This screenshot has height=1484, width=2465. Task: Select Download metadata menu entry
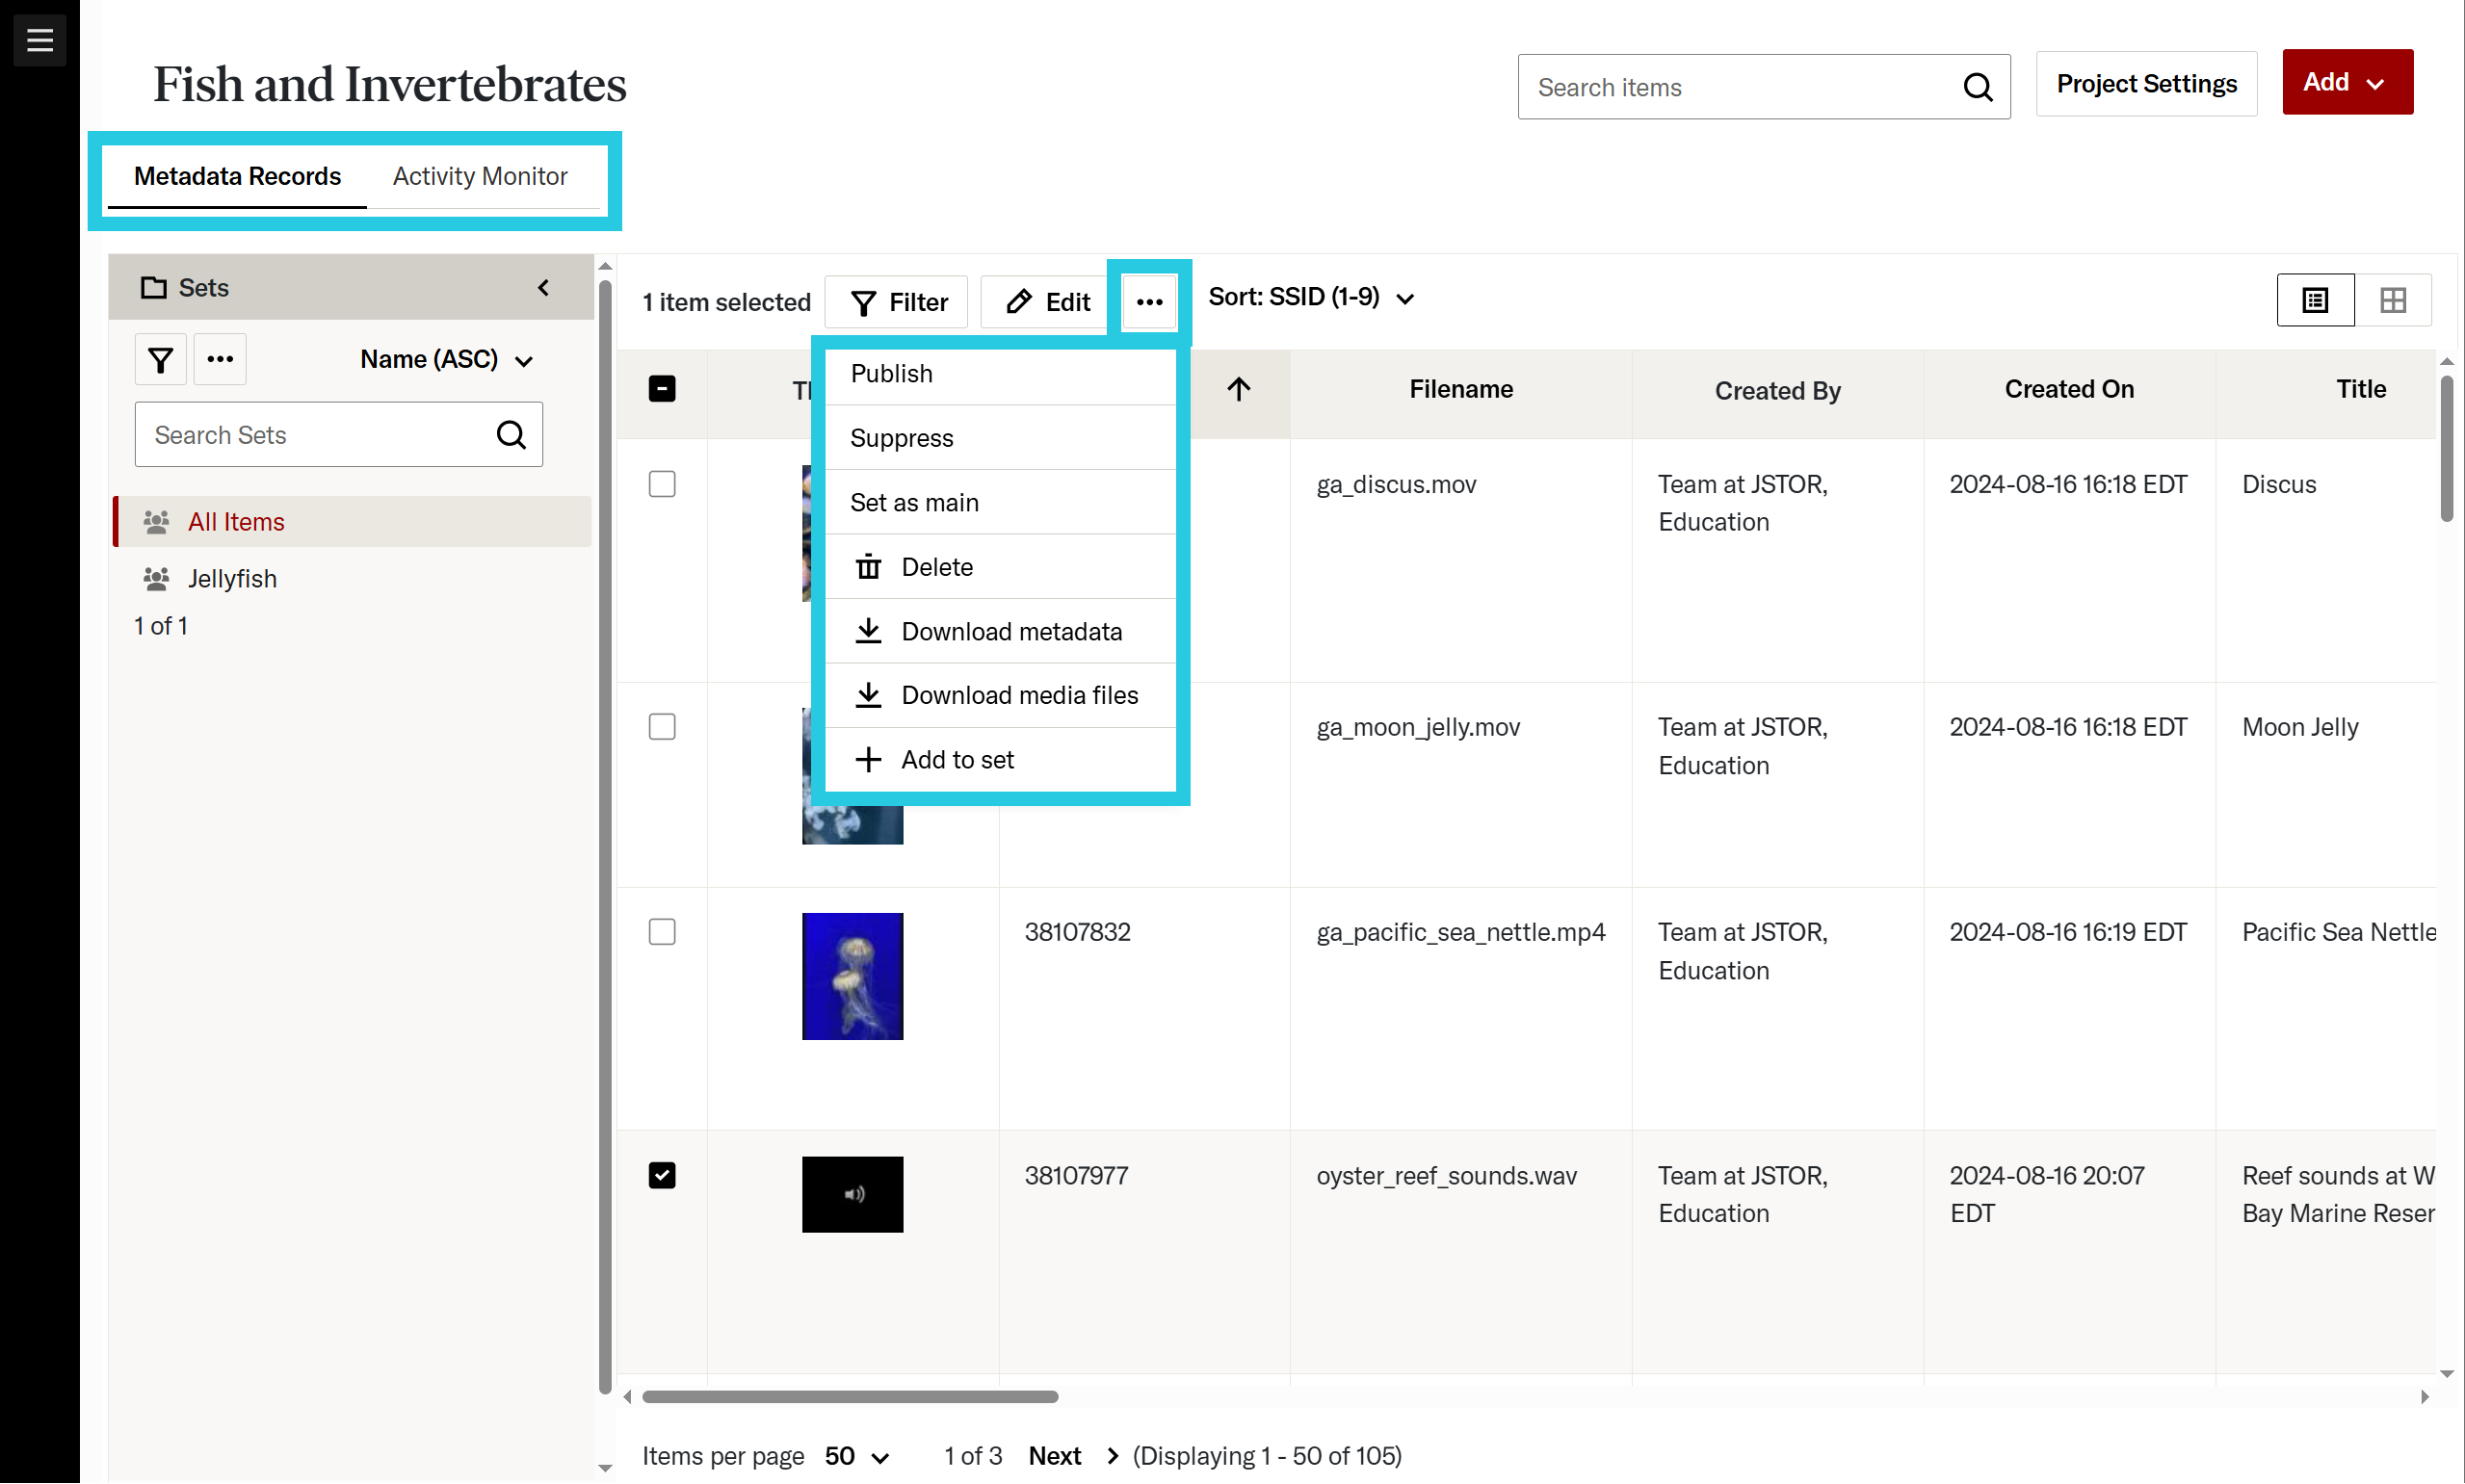pyautogui.click(x=1000, y=631)
